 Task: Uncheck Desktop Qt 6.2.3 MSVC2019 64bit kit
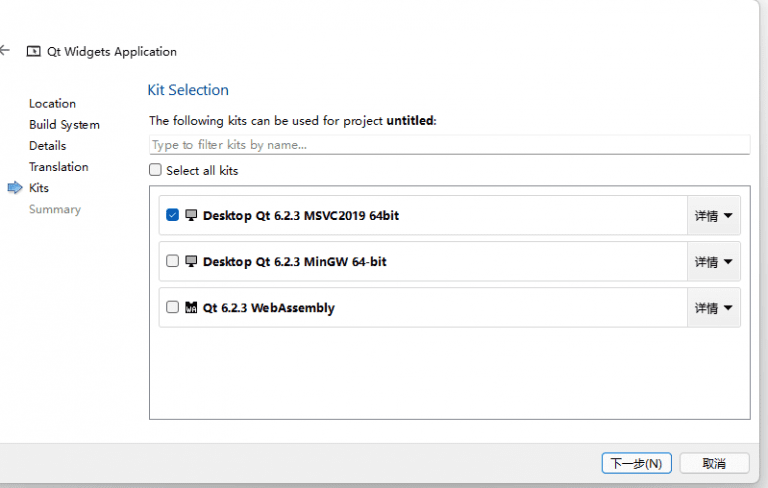pyautogui.click(x=173, y=215)
